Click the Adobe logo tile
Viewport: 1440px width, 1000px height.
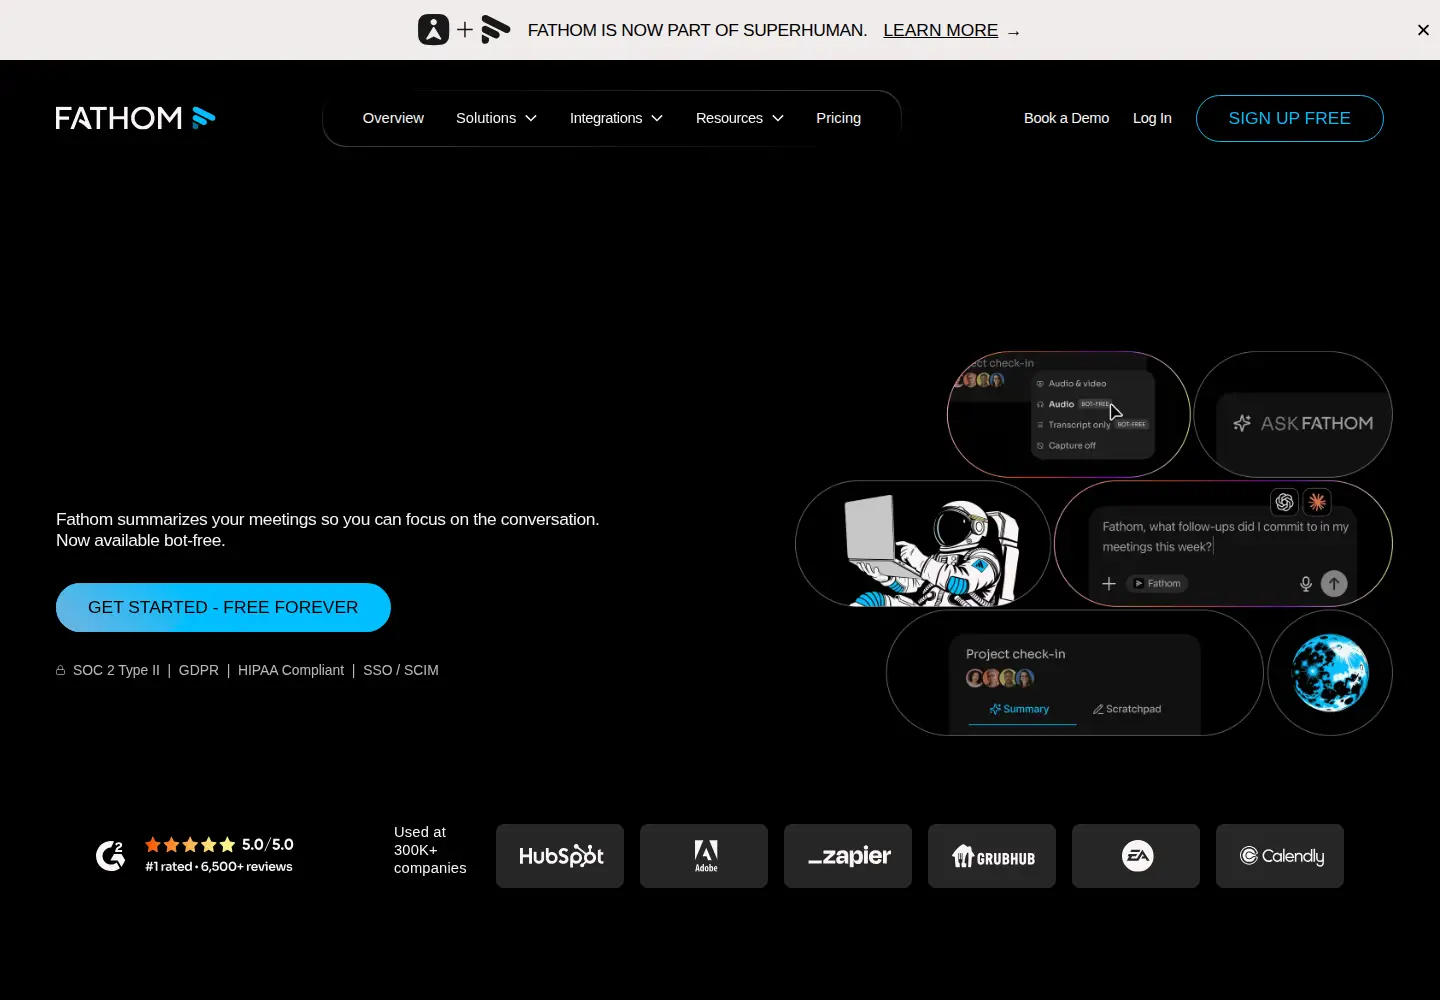tap(704, 856)
